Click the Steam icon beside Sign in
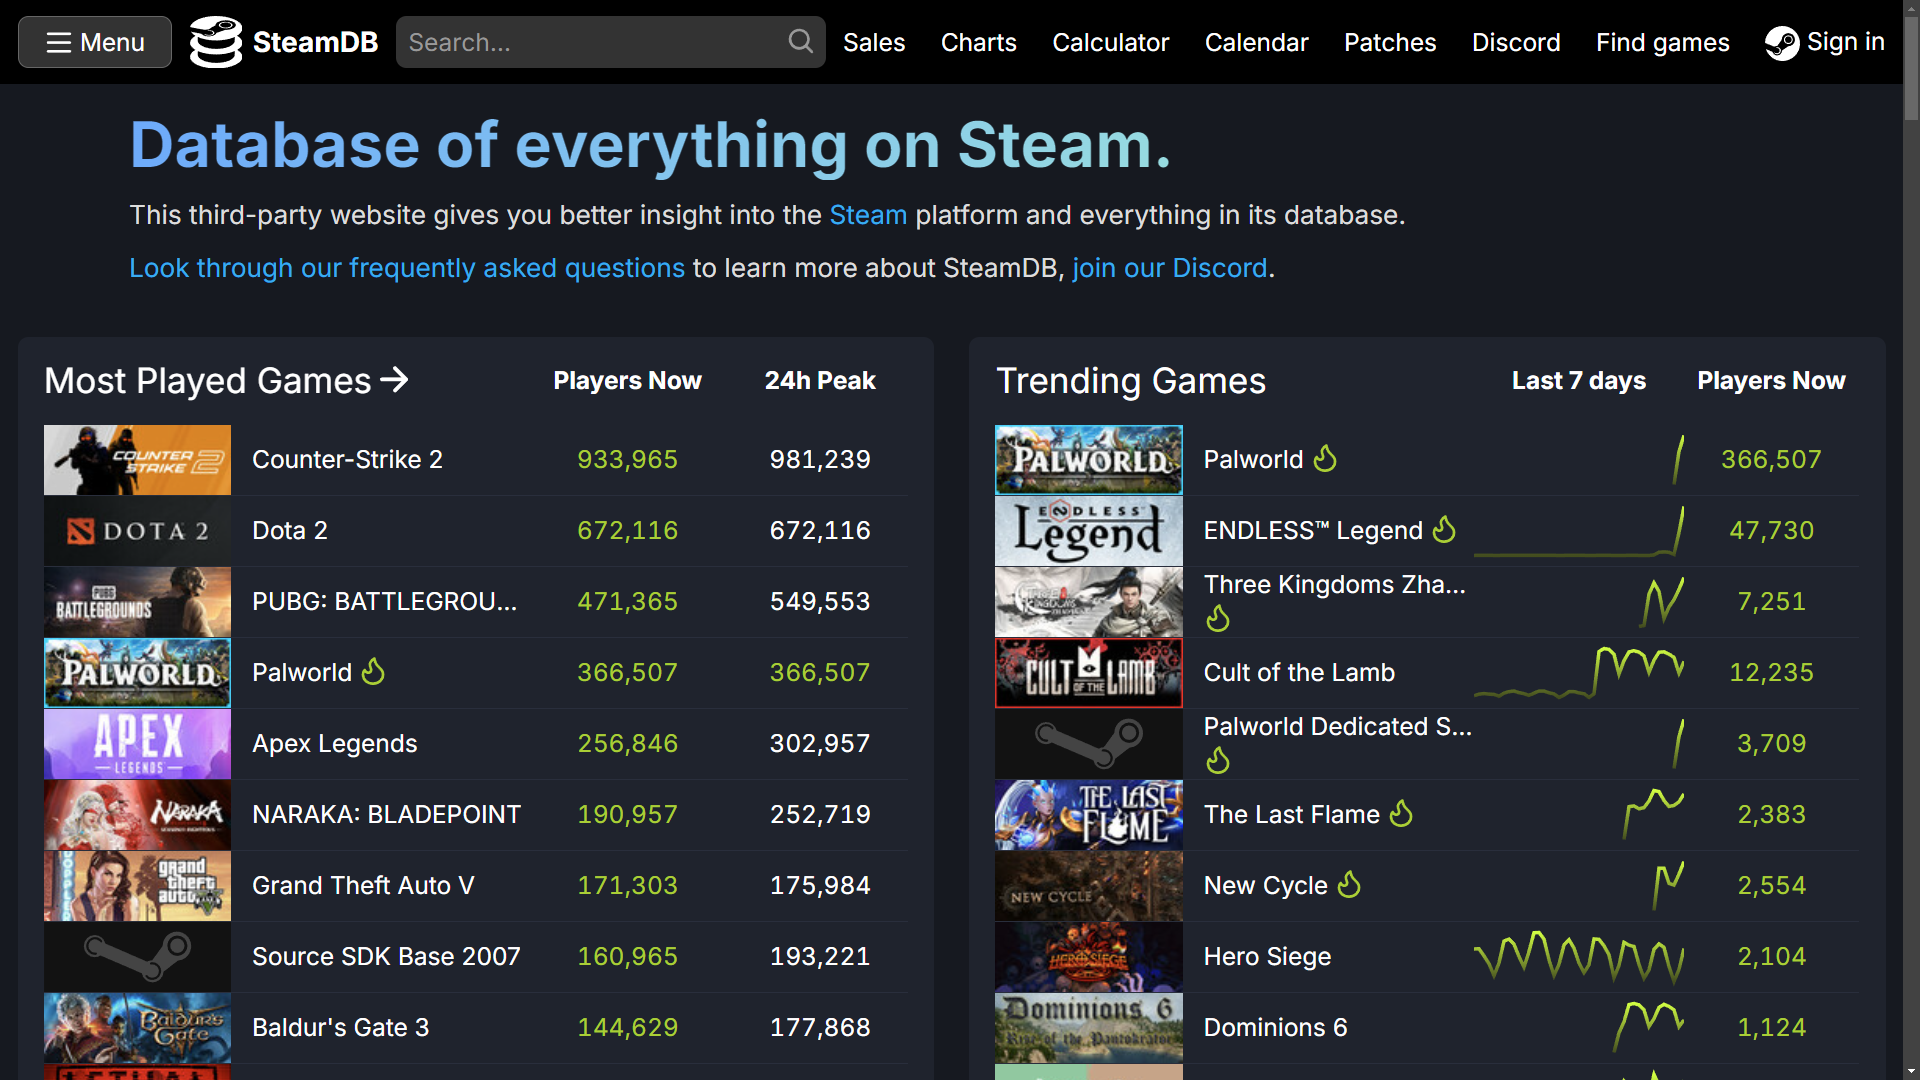The image size is (1920, 1080). pyautogui.click(x=1782, y=43)
